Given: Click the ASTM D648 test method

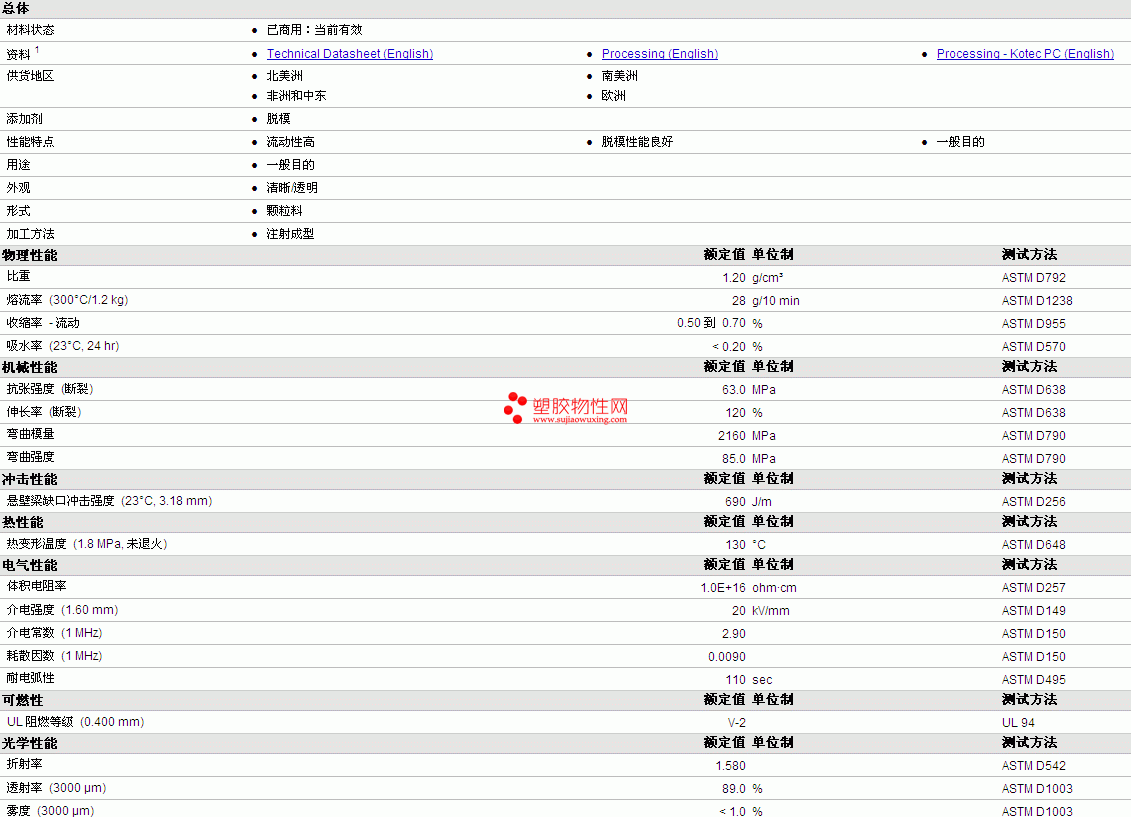Looking at the screenshot, I should coord(1034,544).
